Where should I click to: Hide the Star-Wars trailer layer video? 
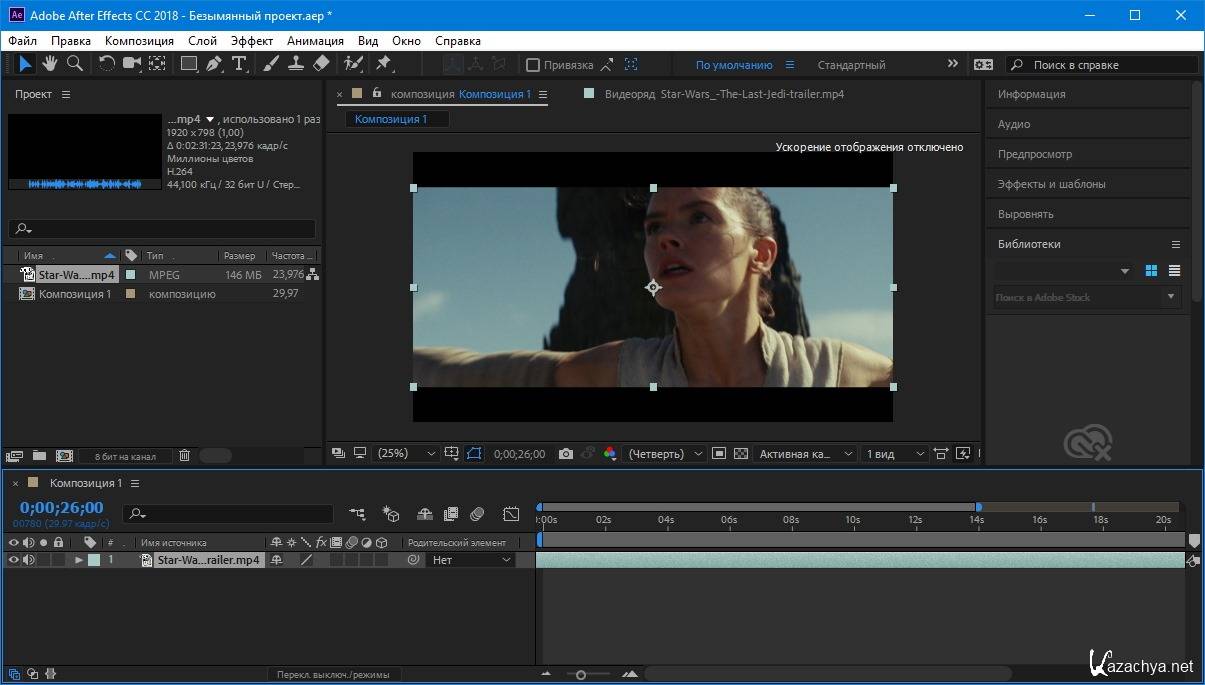(x=14, y=561)
